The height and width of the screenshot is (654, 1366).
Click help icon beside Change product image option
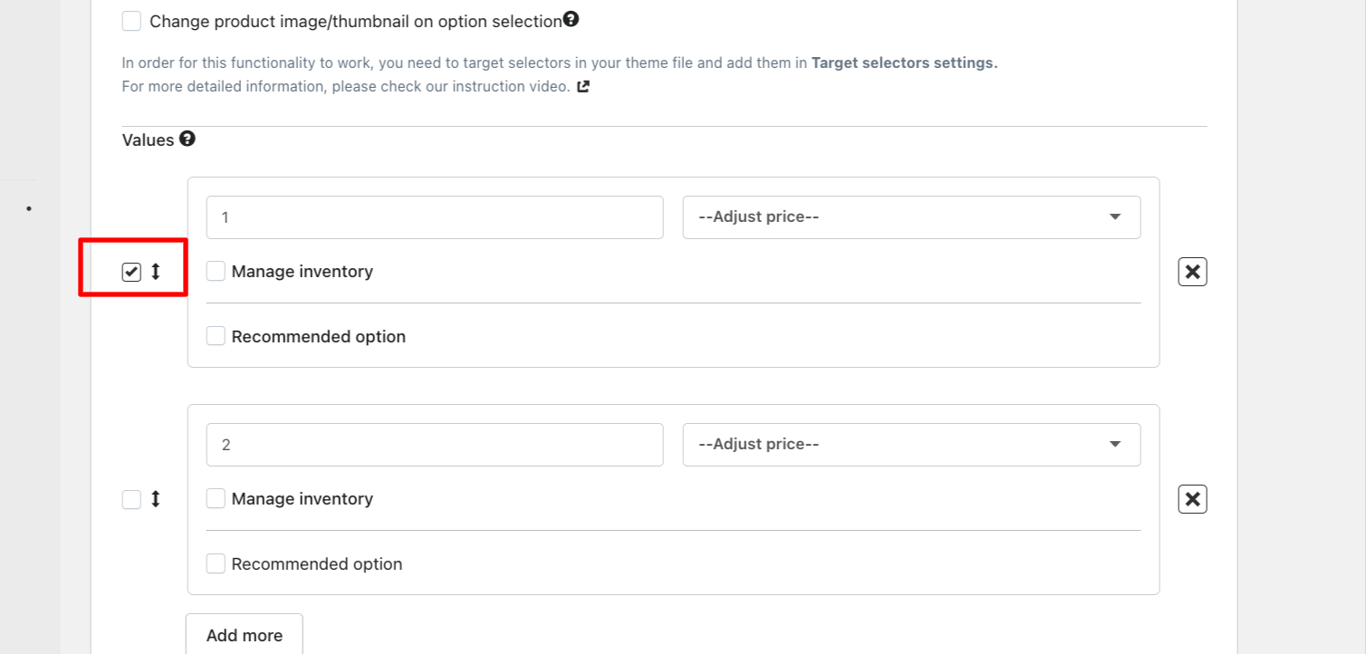(571, 19)
